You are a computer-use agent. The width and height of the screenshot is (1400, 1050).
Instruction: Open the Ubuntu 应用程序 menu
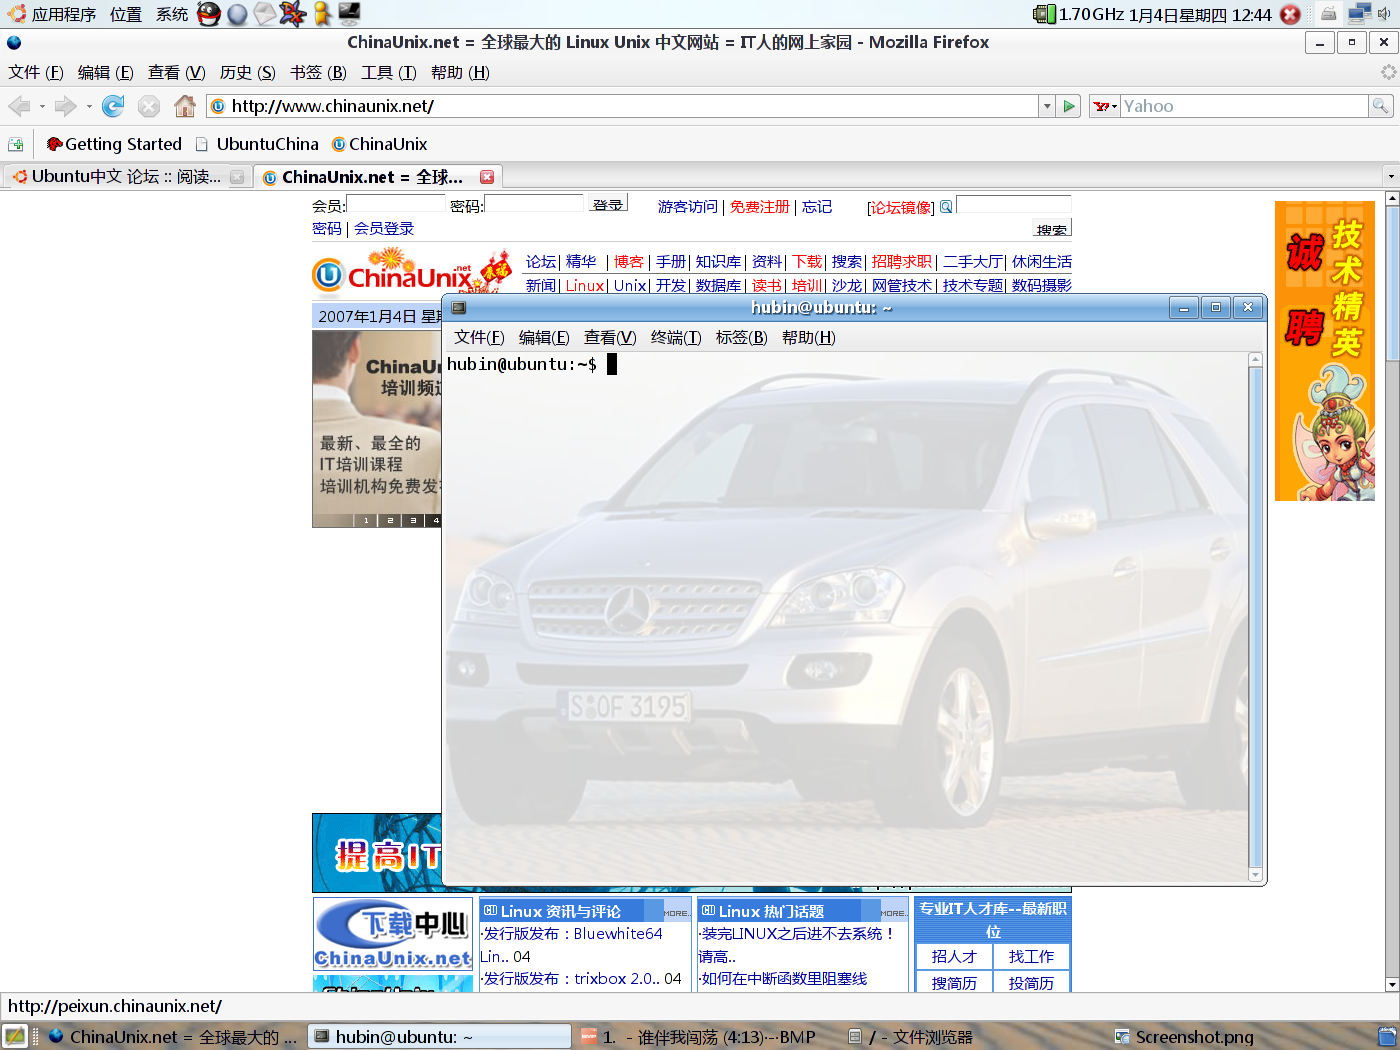click(x=52, y=14)
